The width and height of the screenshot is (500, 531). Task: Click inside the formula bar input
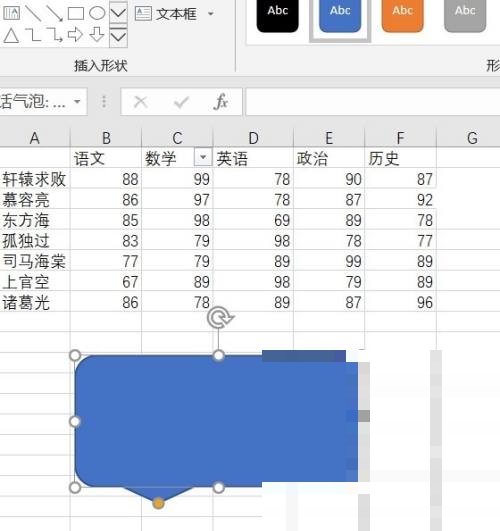coord(373,102)
